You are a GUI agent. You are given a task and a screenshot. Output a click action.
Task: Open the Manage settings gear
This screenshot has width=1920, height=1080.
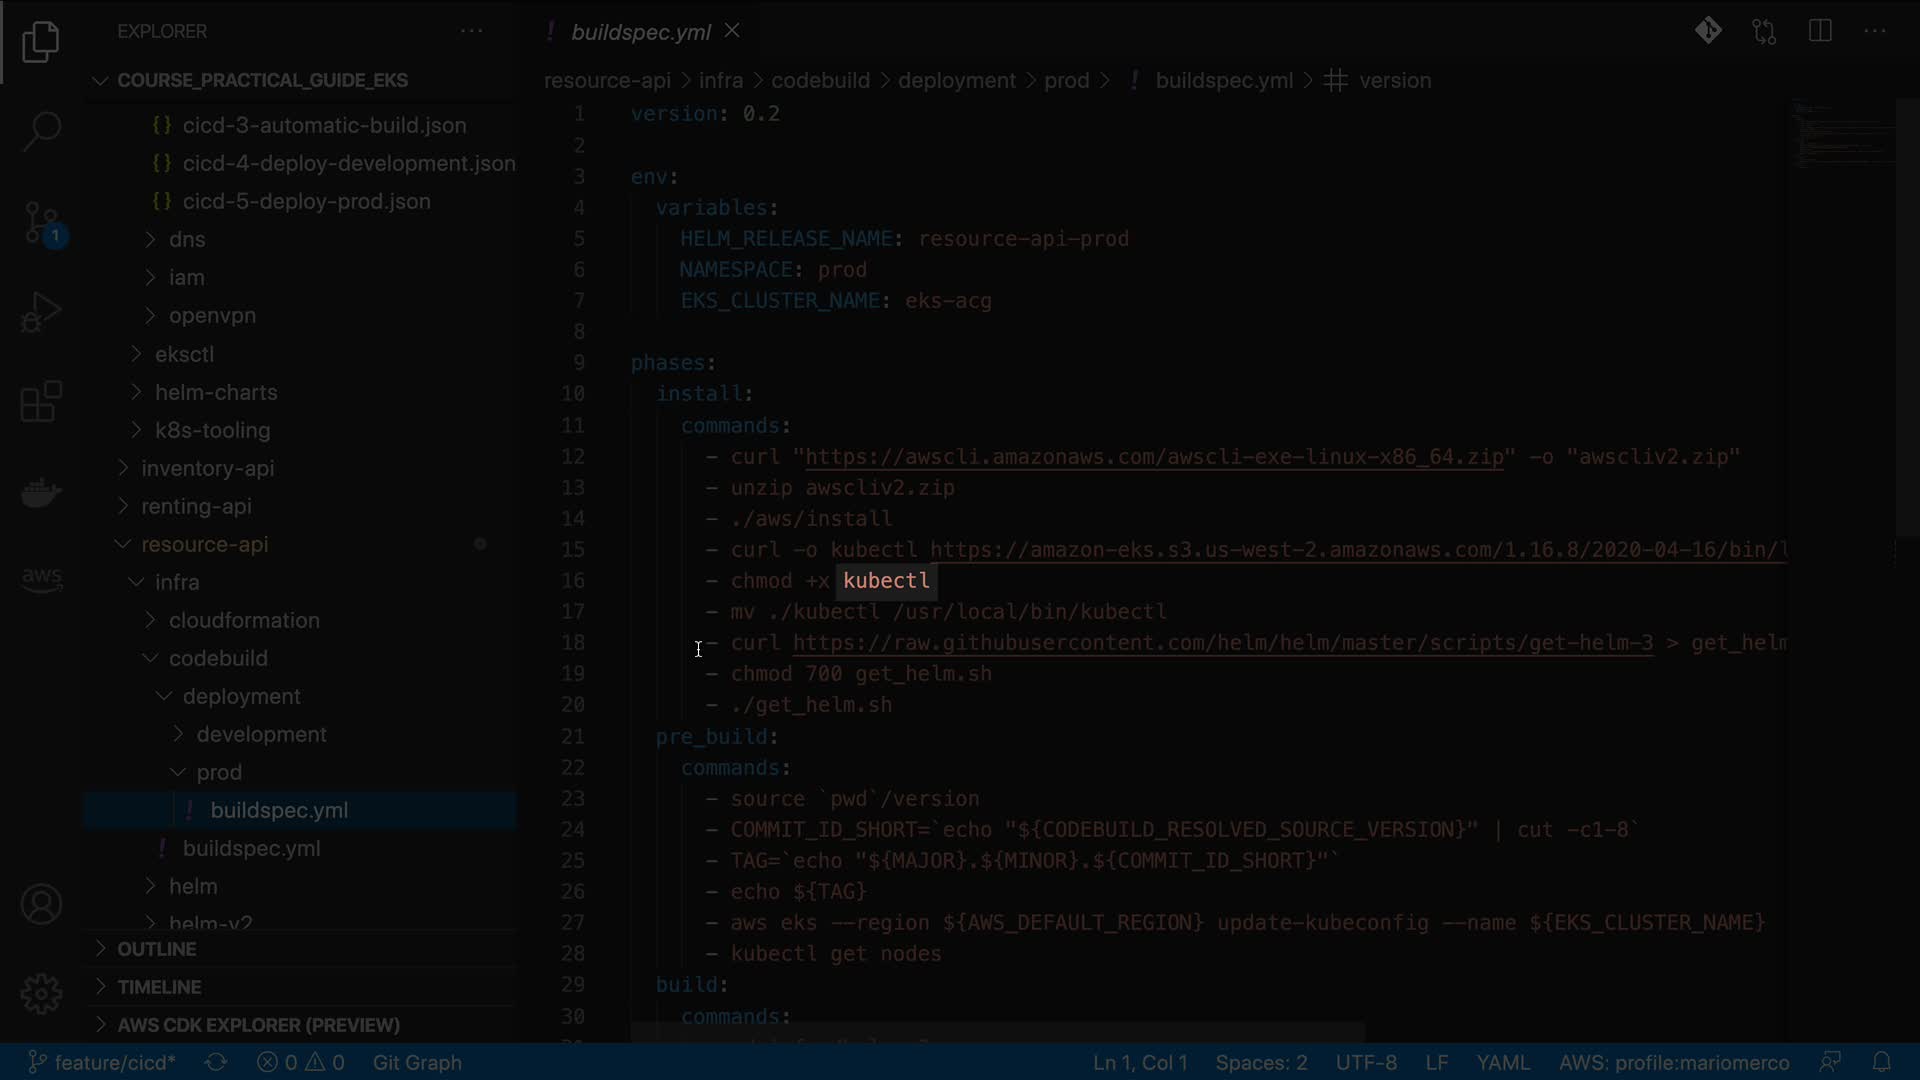tap(41, 994)
